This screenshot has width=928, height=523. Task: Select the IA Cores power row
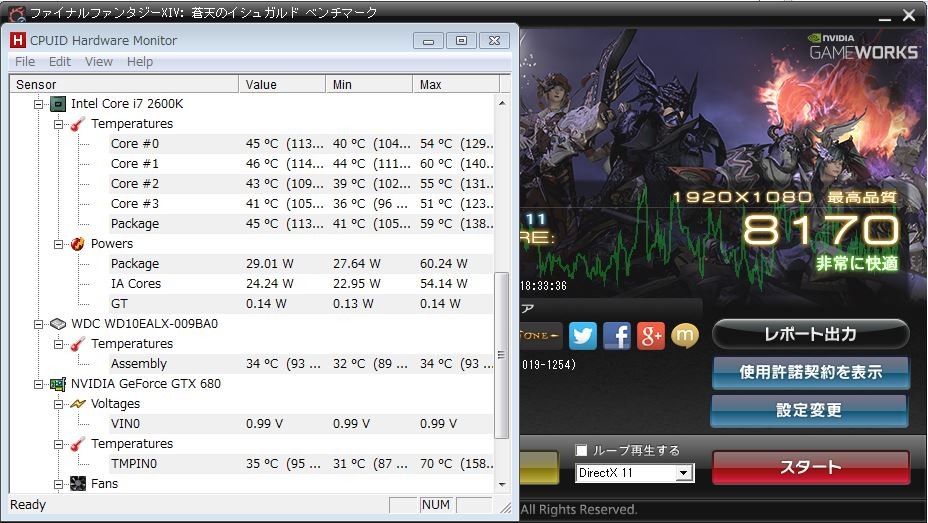pos(302,284)
